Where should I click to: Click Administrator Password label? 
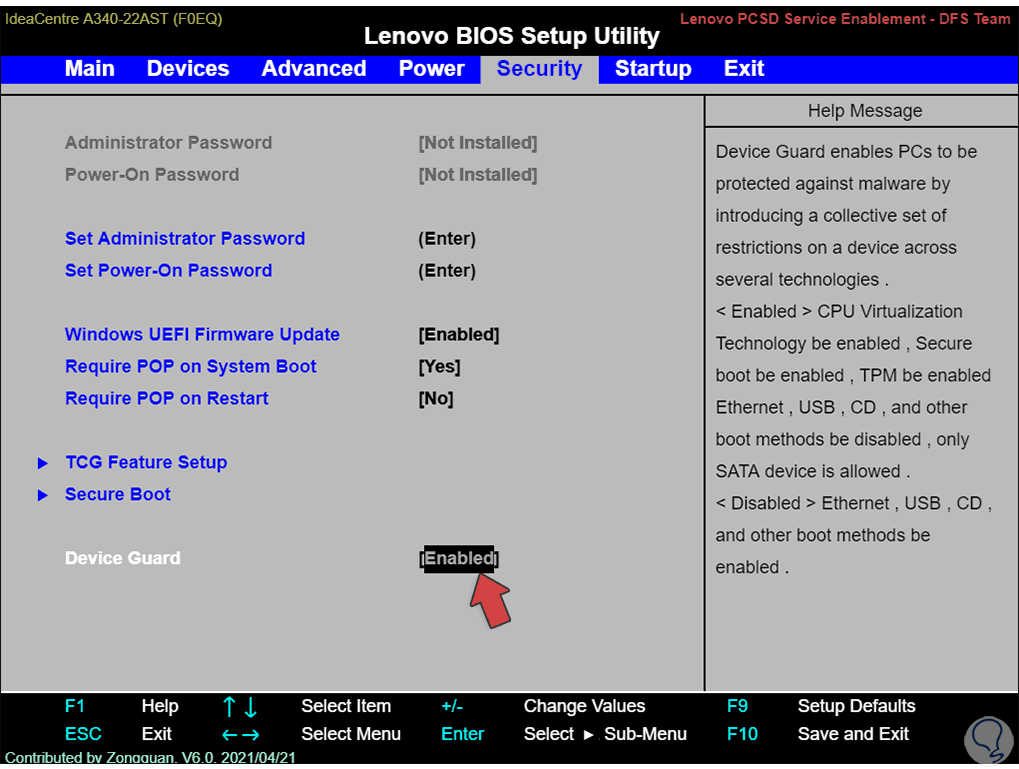point(168,142)
